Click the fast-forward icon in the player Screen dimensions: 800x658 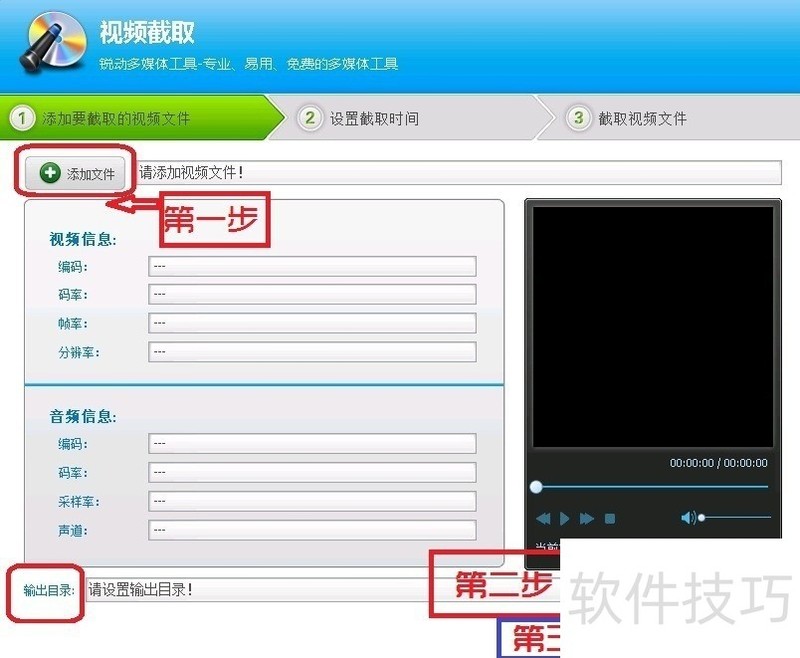pyautogui.click(x=588, y=518)
